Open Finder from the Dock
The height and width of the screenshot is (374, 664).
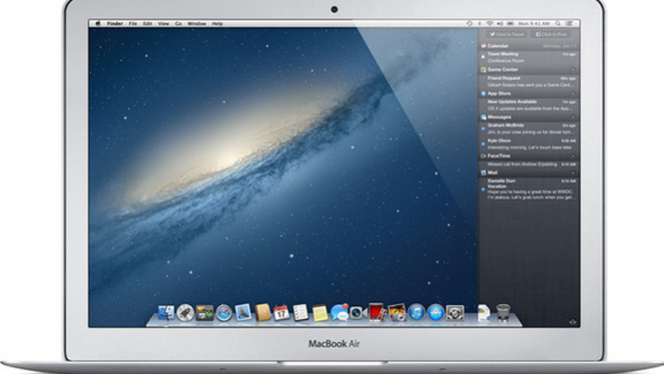[x=166, y=313]
